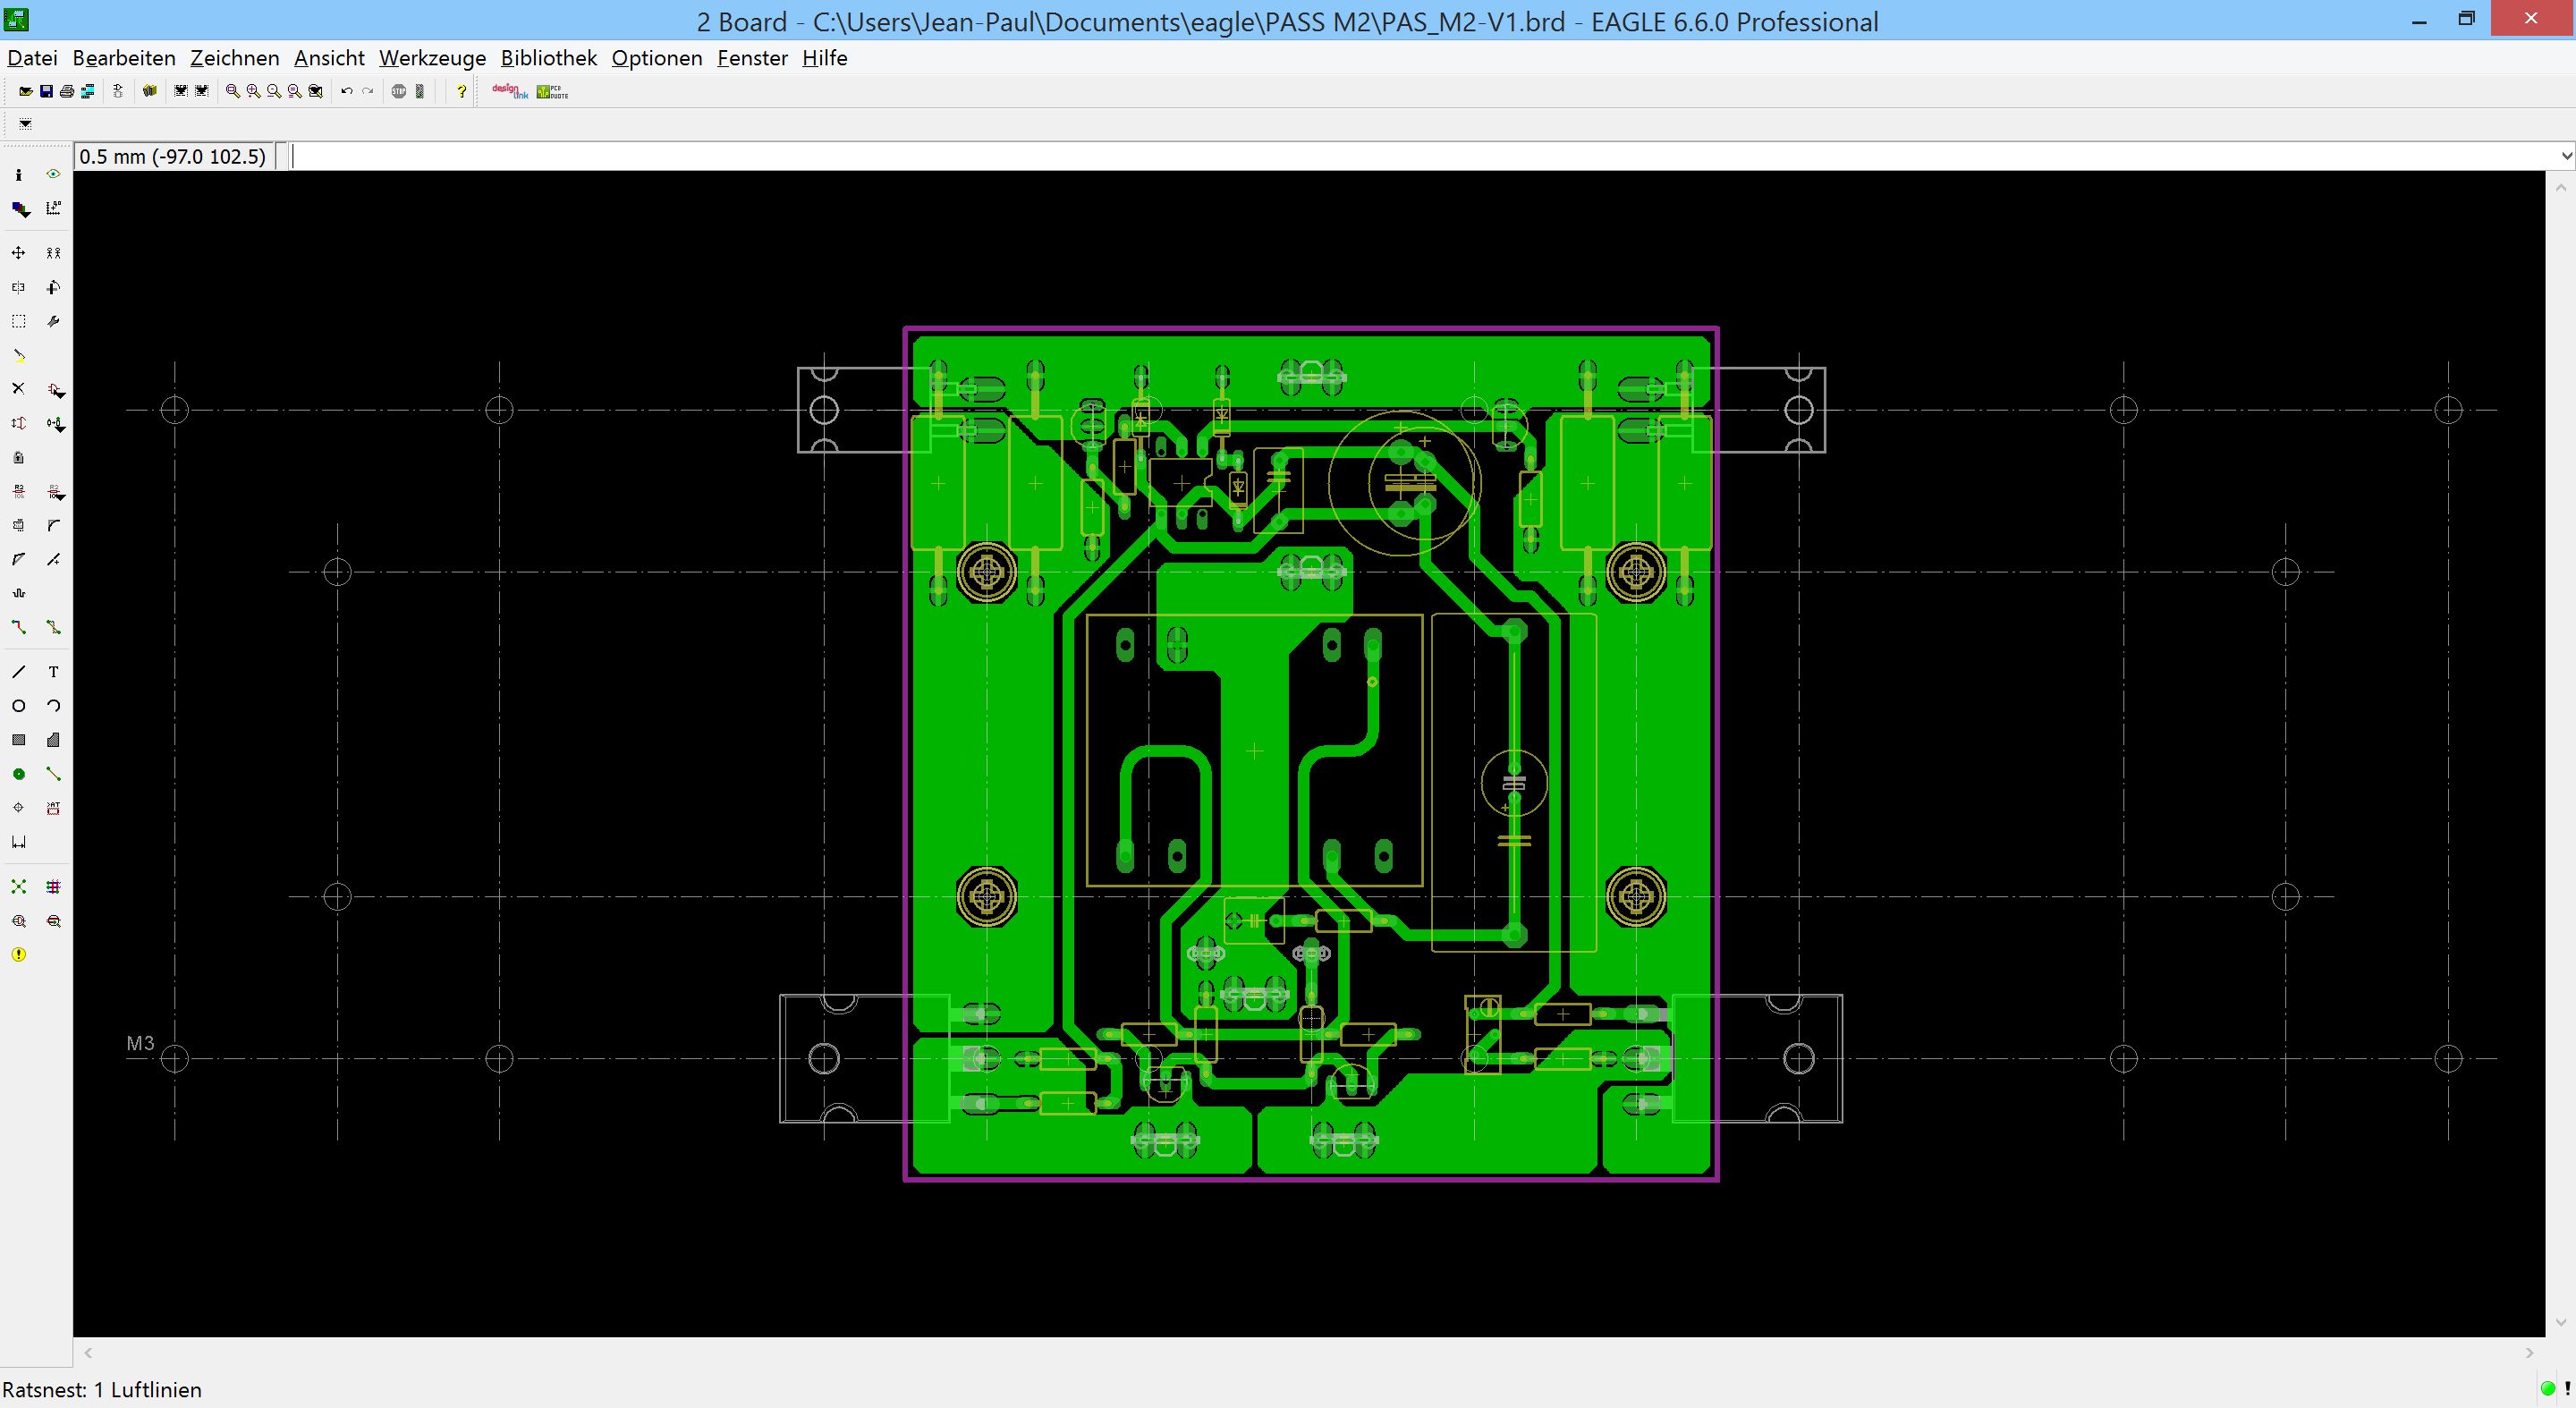The image size is (2576, 1408).
Task: Click the STOP sign icon
Action: [399, 91]
